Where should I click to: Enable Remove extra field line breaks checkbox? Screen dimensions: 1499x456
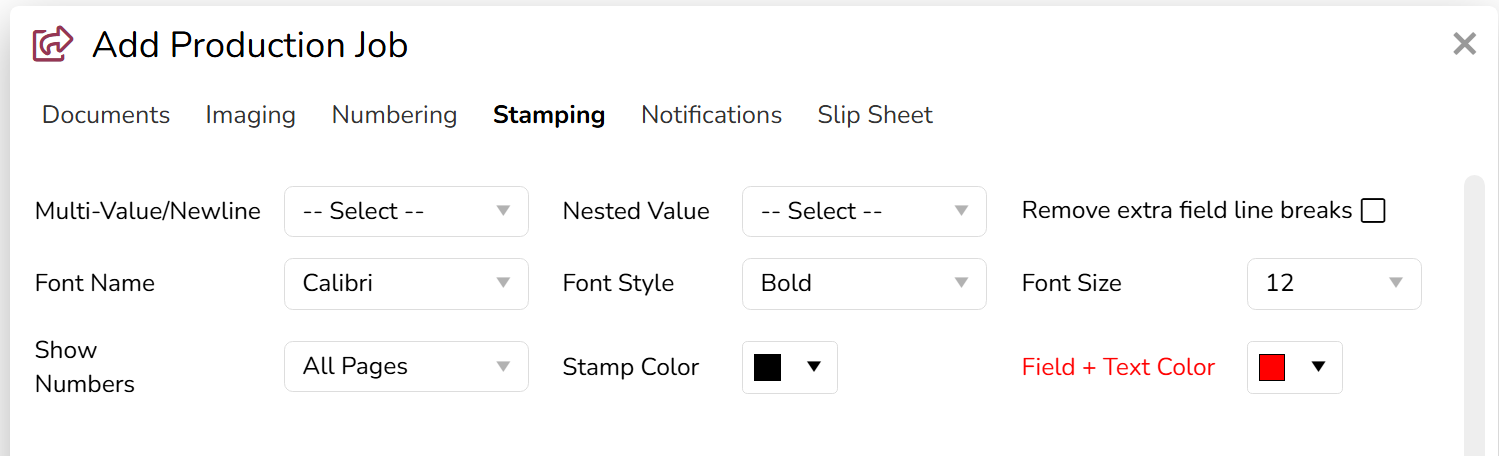[1373, 211]
